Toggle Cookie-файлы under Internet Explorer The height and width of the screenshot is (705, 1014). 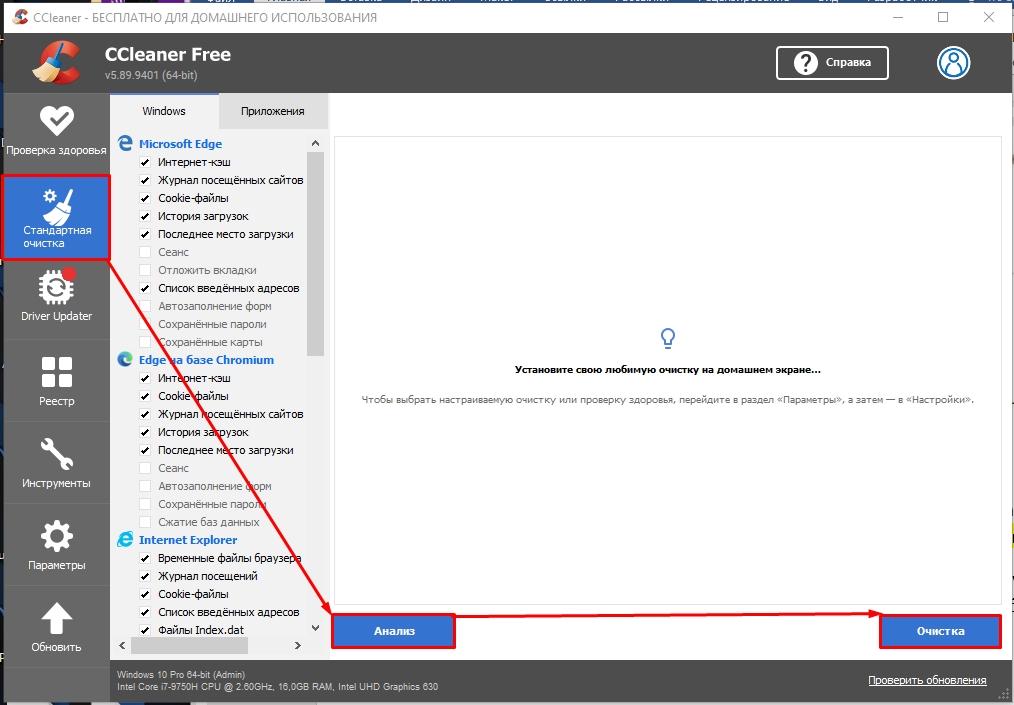pos(145,594)
